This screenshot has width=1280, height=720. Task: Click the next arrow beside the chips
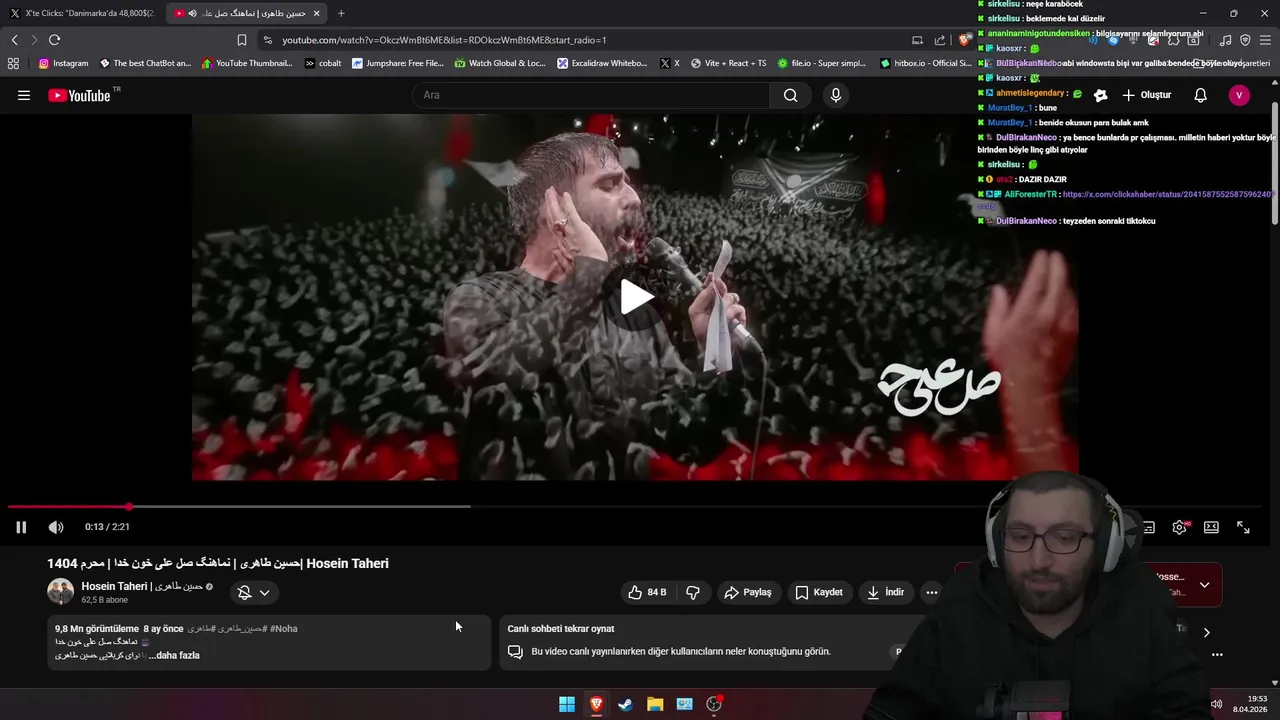pos(1206,632)
